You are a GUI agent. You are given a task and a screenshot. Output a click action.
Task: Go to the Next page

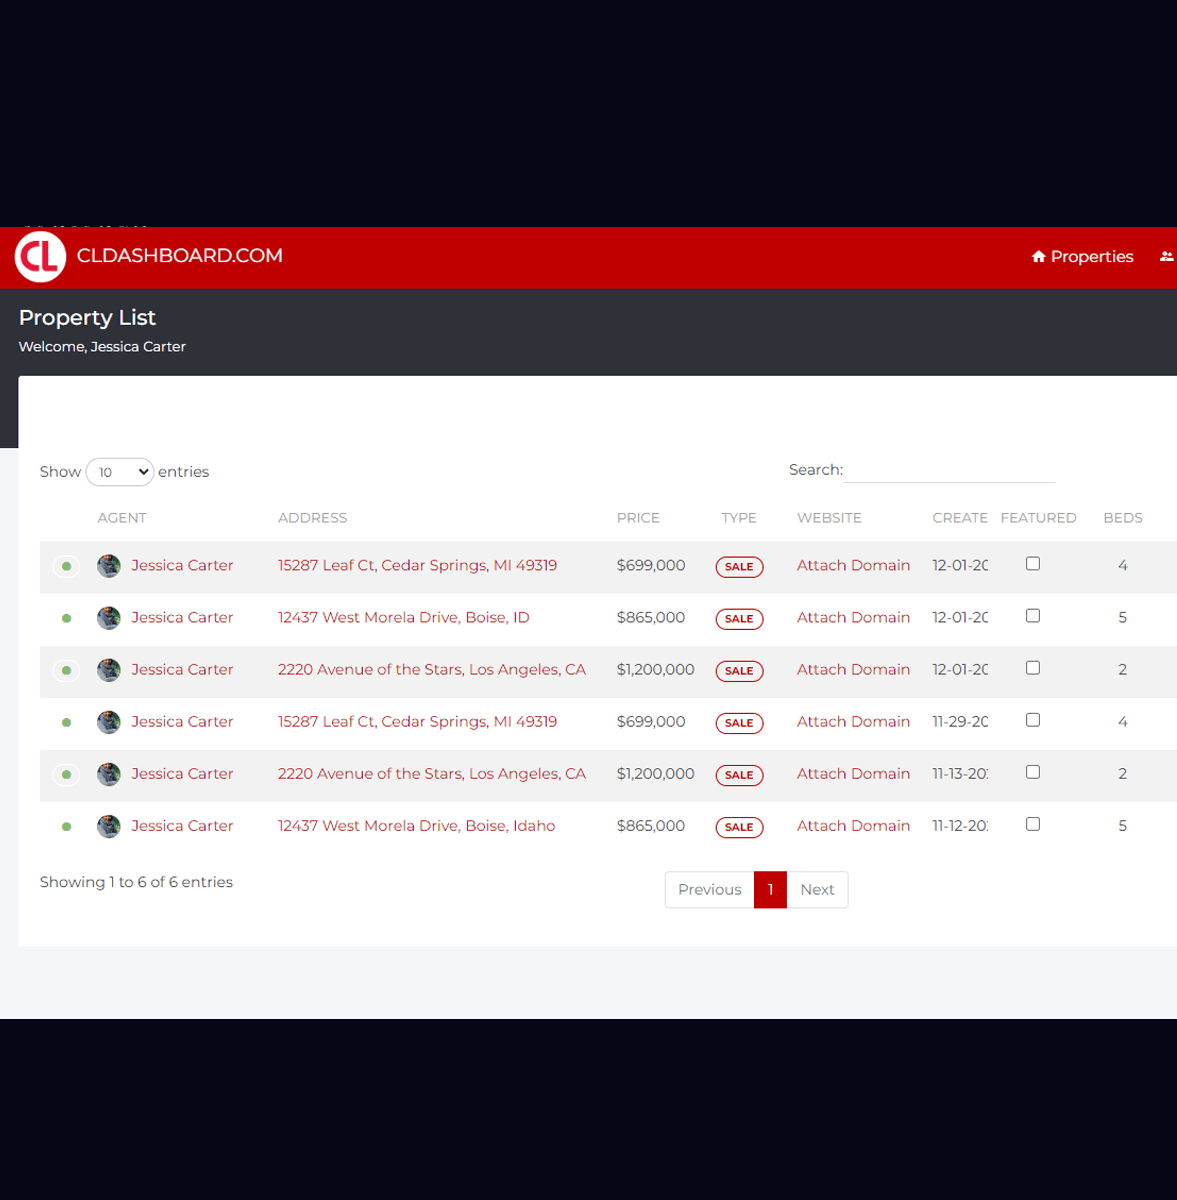[817, 889]
